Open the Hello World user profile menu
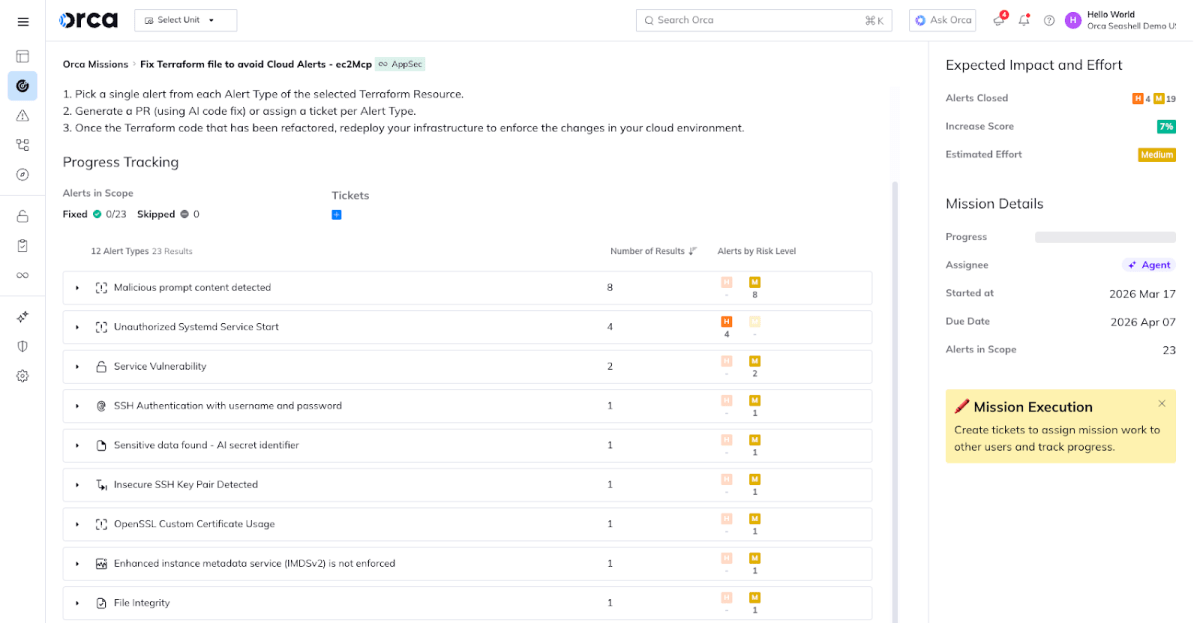The height and width of the screenshot is (623, 1200). pyautogui.click(x=1120, y=20)
